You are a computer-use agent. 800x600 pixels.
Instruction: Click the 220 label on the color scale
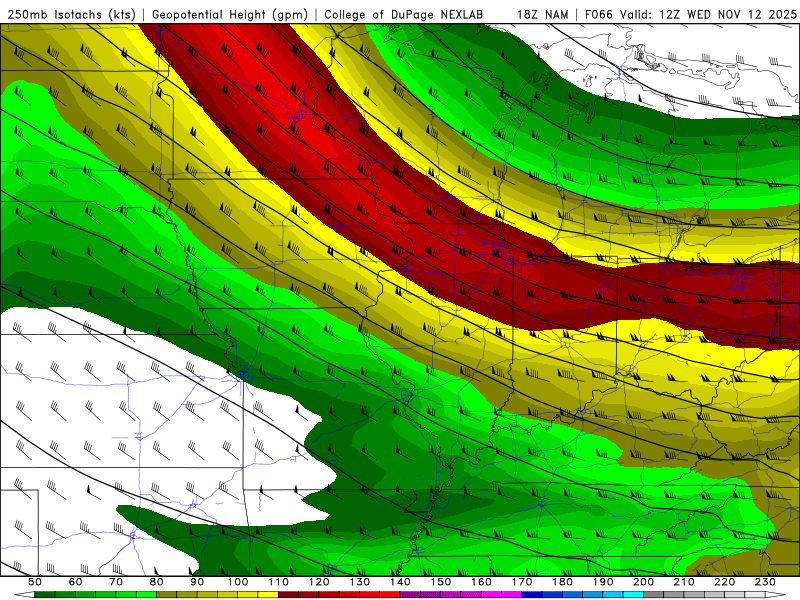[724, 582]
